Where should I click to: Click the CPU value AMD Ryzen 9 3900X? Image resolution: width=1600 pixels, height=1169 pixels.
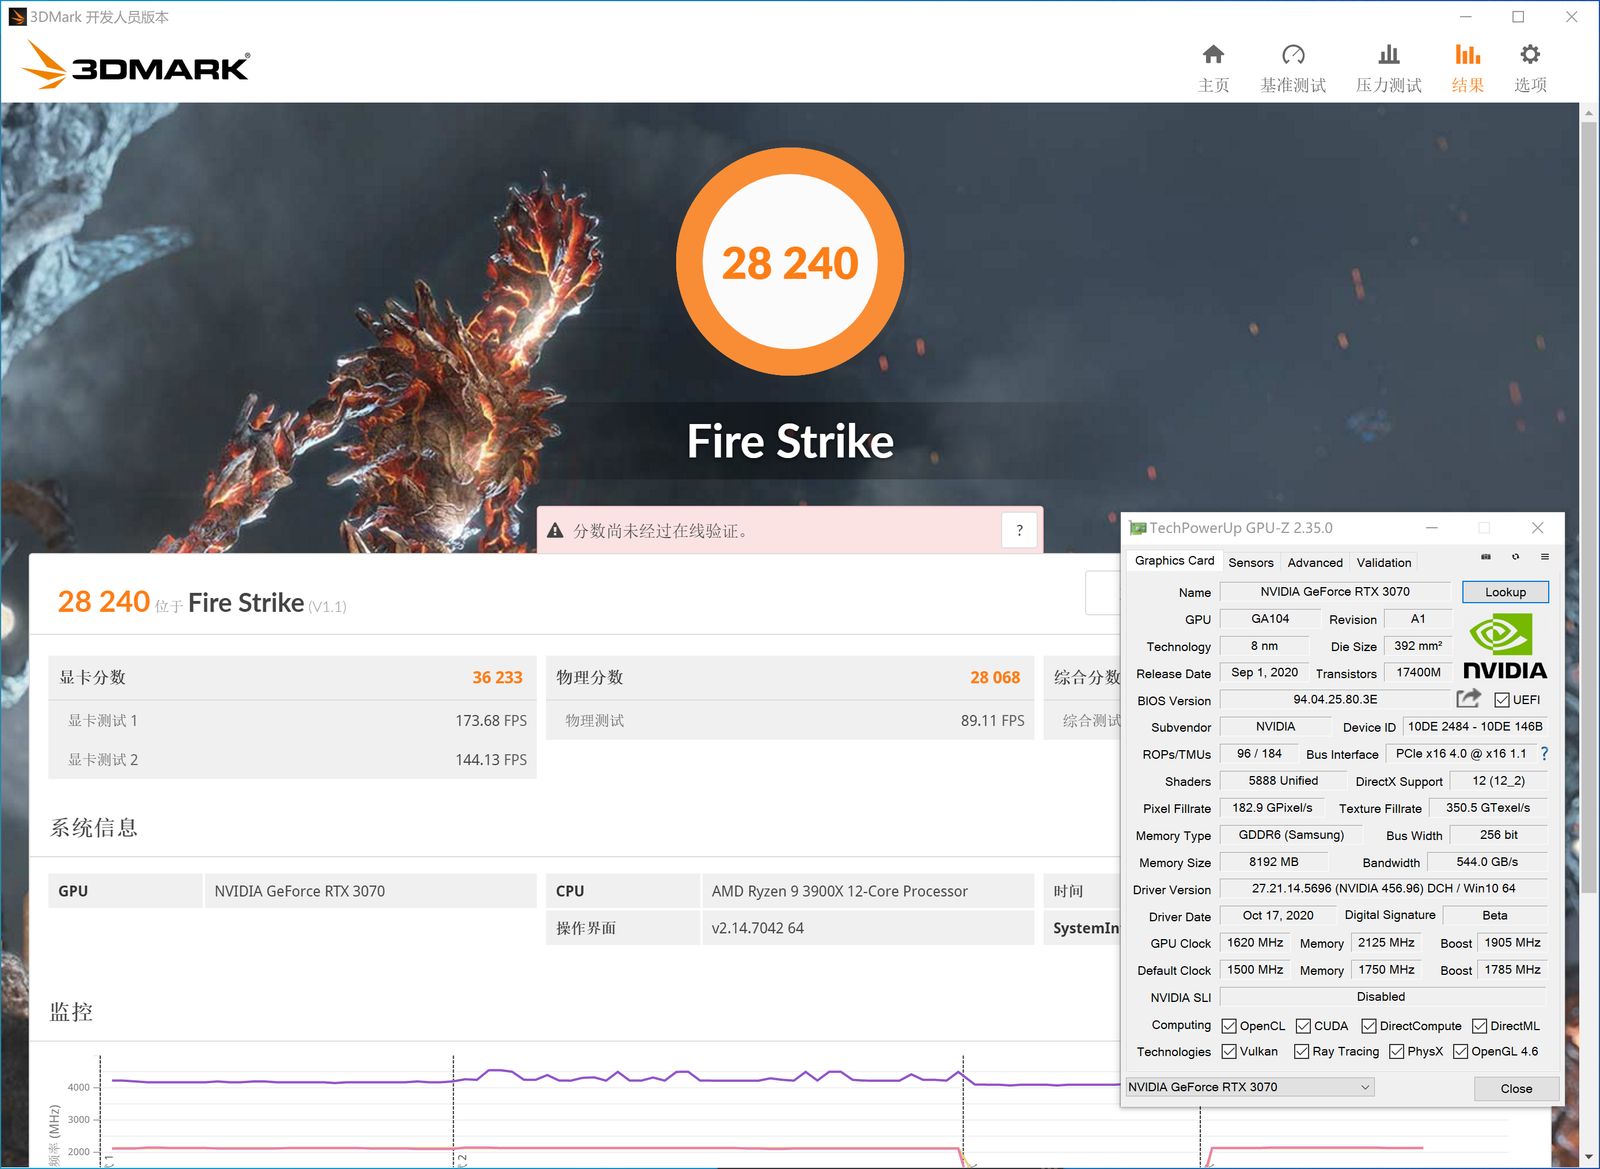tap(840, 891)
